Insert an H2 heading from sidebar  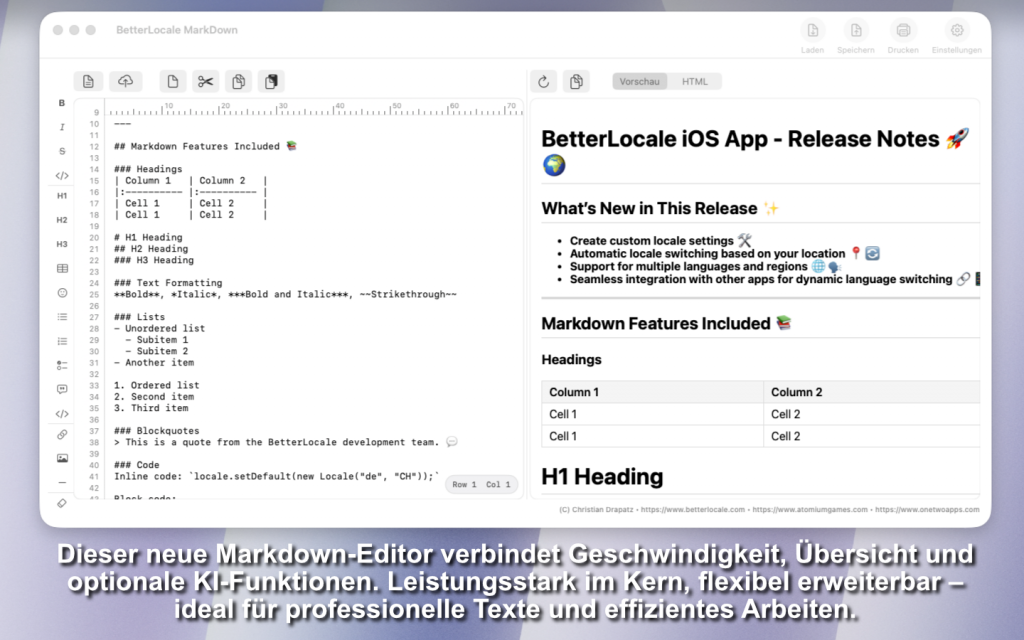point(62,220)
